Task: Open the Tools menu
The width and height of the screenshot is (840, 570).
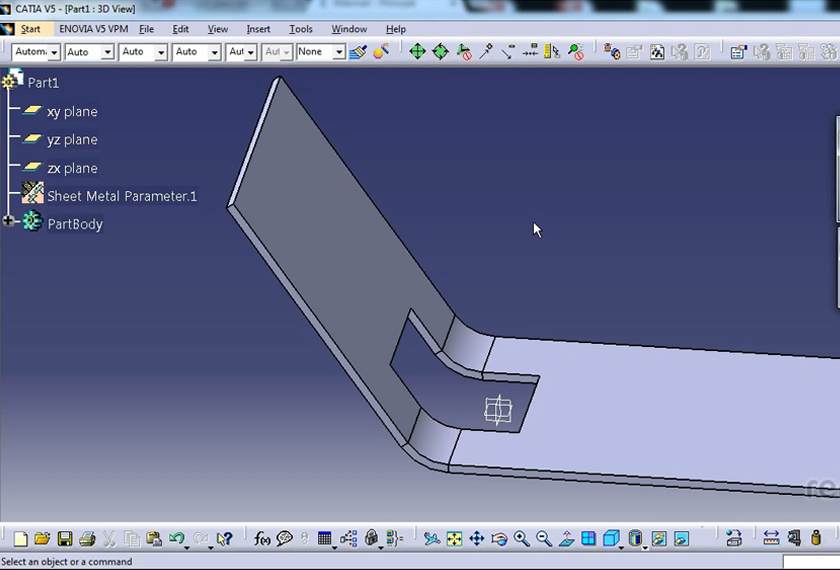Action: (x=300, y=29)
